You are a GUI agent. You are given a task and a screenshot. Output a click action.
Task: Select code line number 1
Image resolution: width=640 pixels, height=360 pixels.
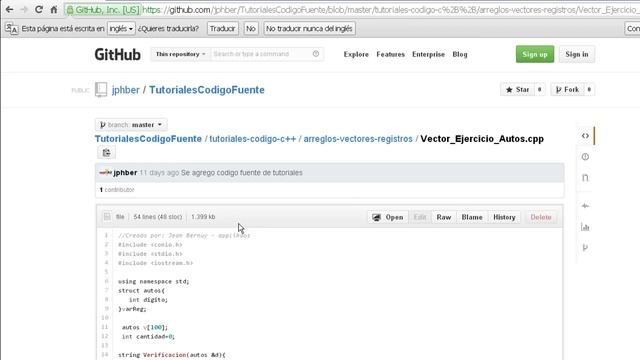coord(106,235)
